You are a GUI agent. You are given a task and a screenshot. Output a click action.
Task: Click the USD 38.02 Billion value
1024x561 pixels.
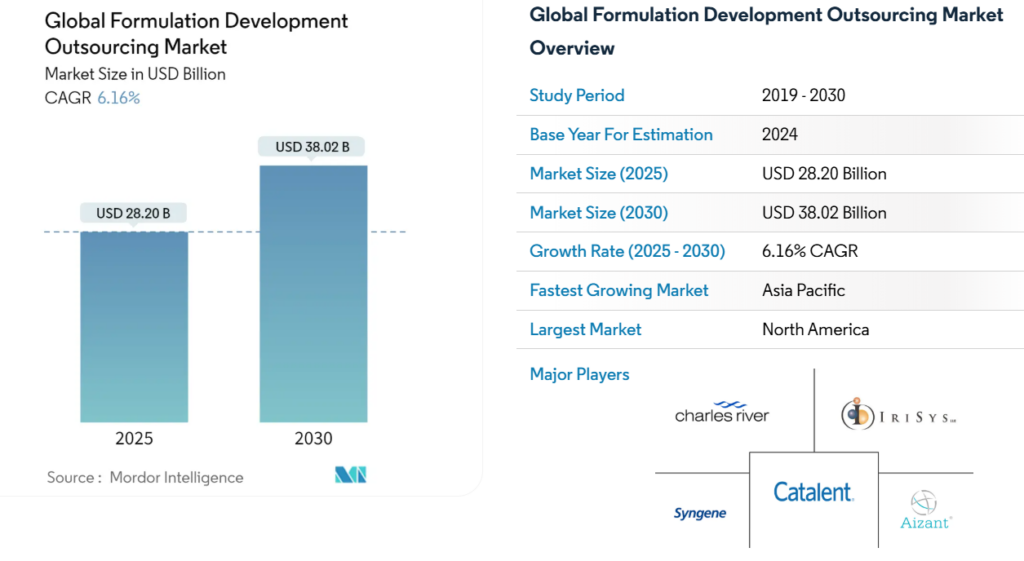[x=824, y=213]
